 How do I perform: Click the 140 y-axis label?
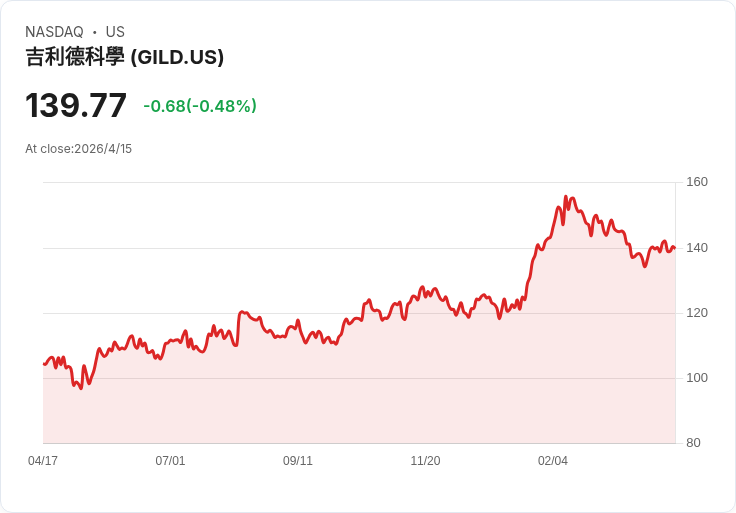tap(697, 247)
